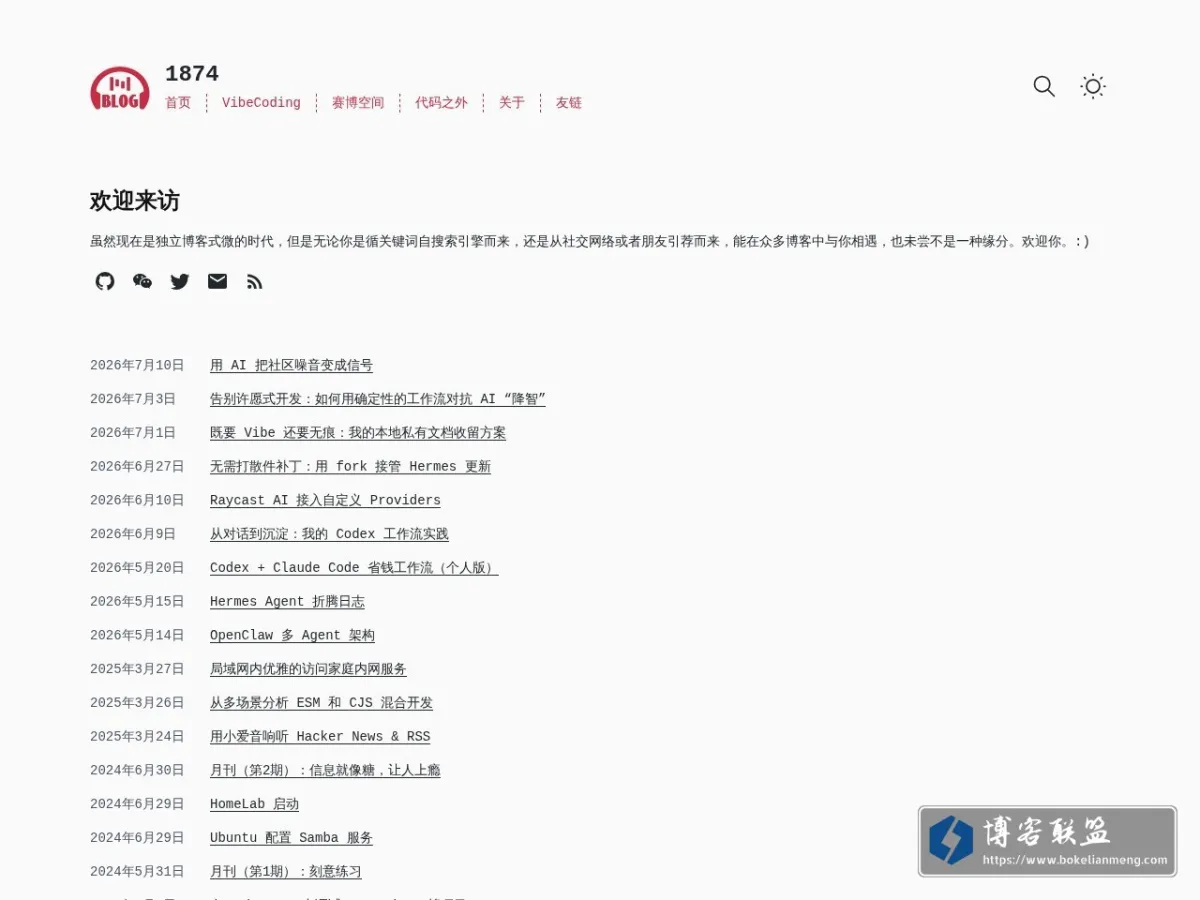Click the date 2026年6月9日
The height and width of the screenshot is (900, 1200).
[x=133, y=534]
